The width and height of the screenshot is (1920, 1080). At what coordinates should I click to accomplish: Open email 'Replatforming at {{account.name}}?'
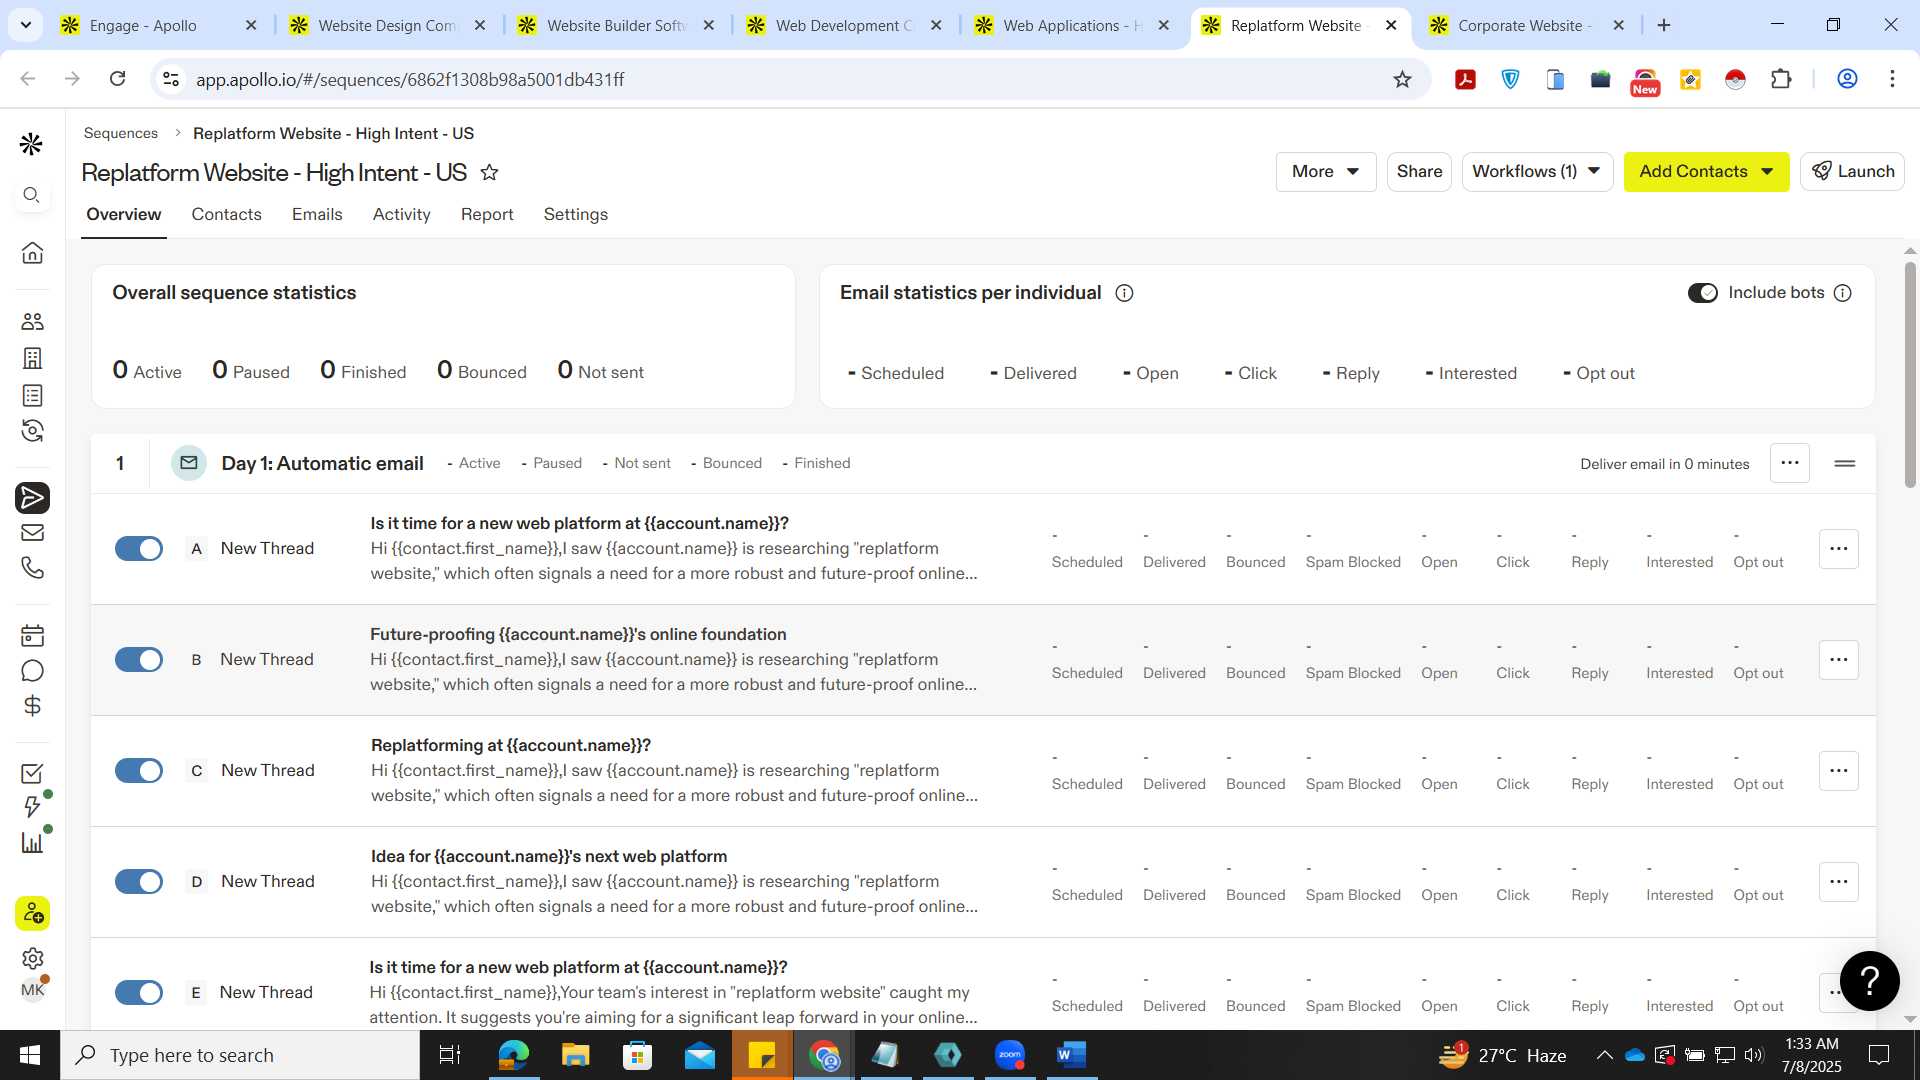(511, 745)
